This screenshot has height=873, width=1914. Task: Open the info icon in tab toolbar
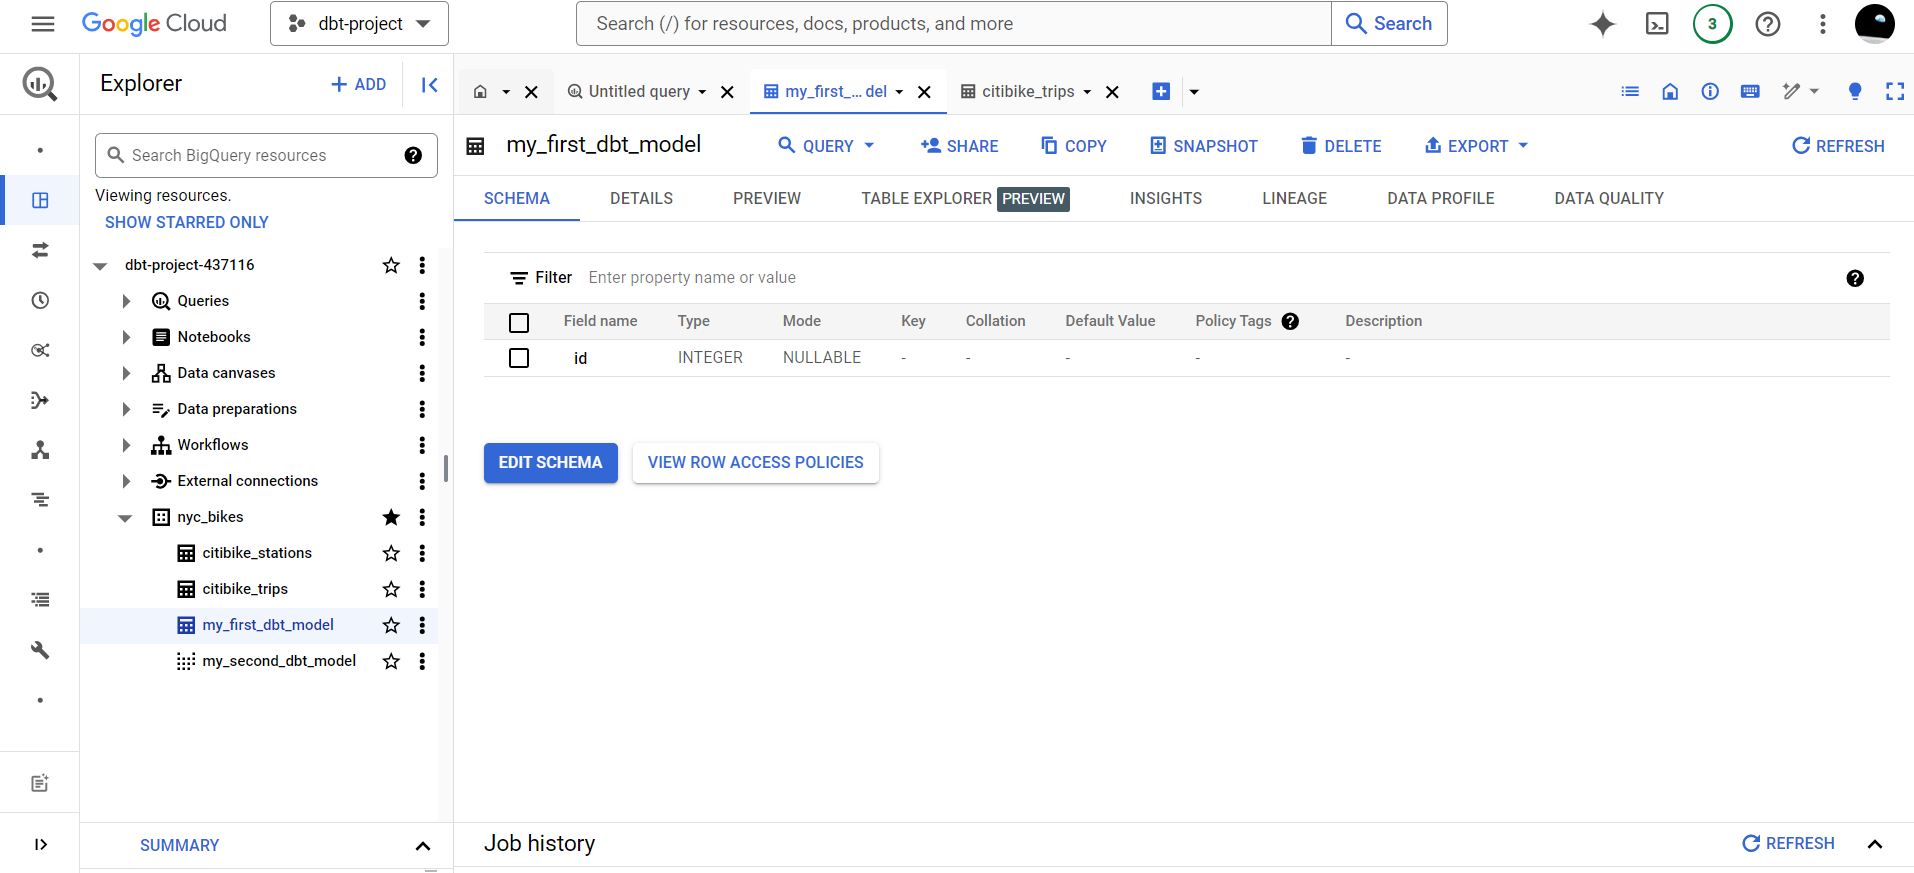pos(1710,92)
